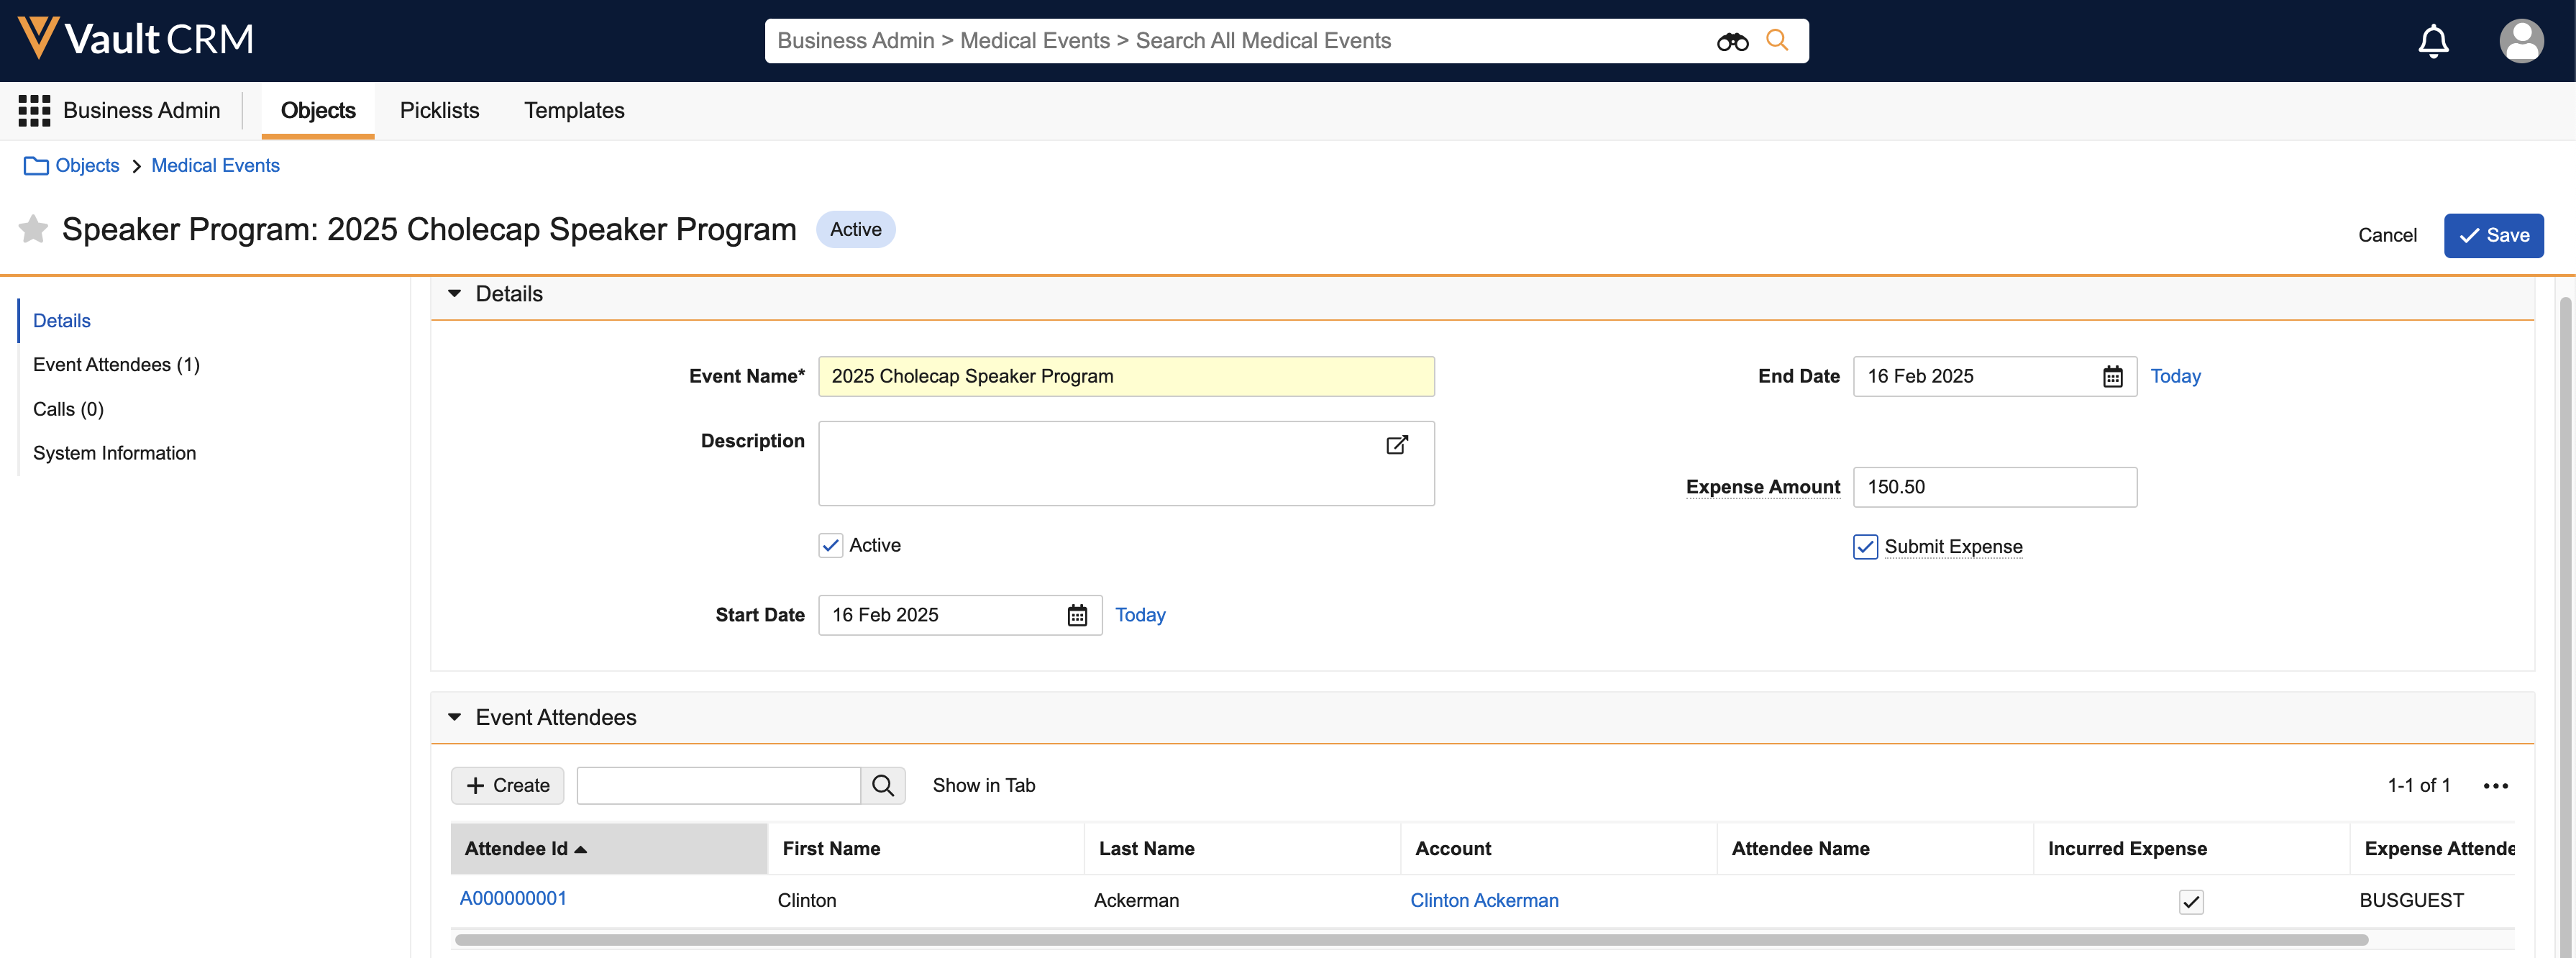Open the user profile avatar menu
Image resolution: width=2576 pixels, height=958 pixels.
(x=2521, y=41)
